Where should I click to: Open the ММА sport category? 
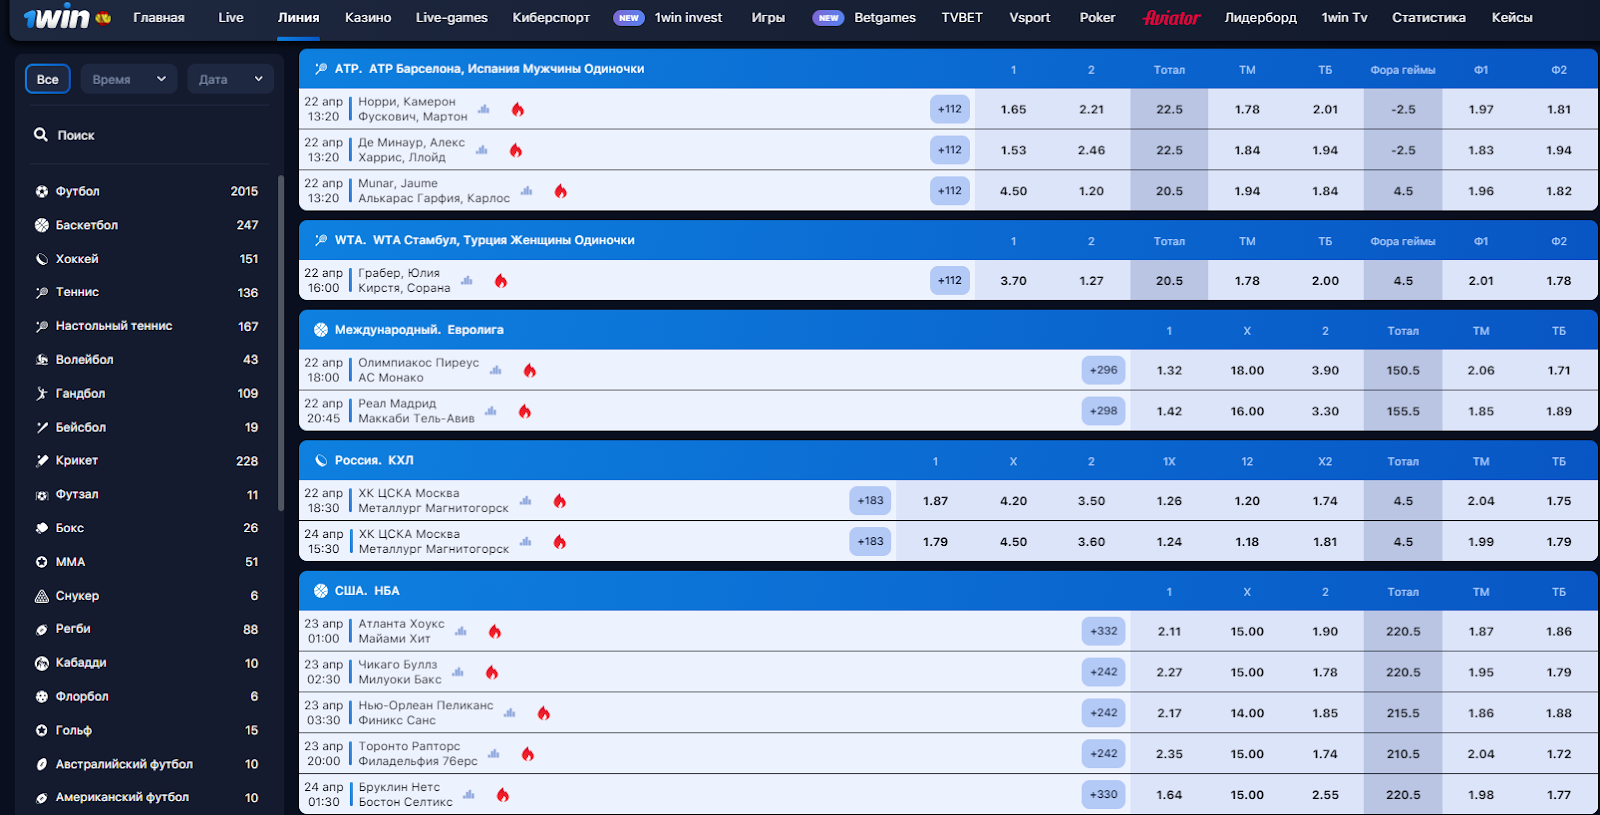pyautogui.click(x=147, y=562)
